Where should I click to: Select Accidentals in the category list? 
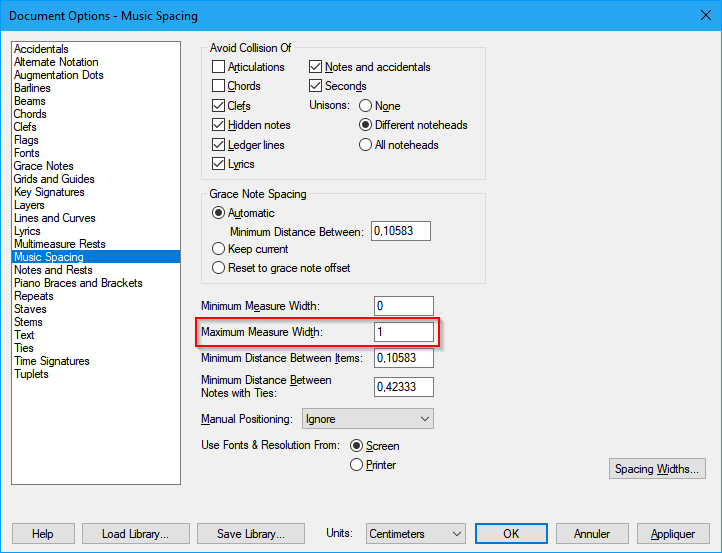pyautogui.click(x=41, y=49)
